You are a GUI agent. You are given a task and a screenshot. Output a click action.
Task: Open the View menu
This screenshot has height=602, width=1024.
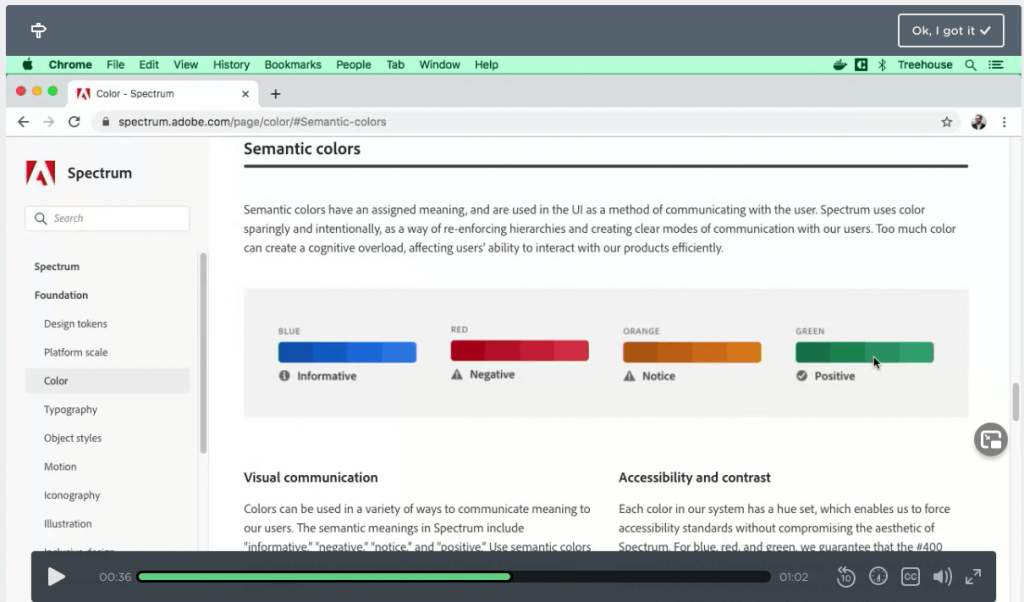[x=185, y=65]
